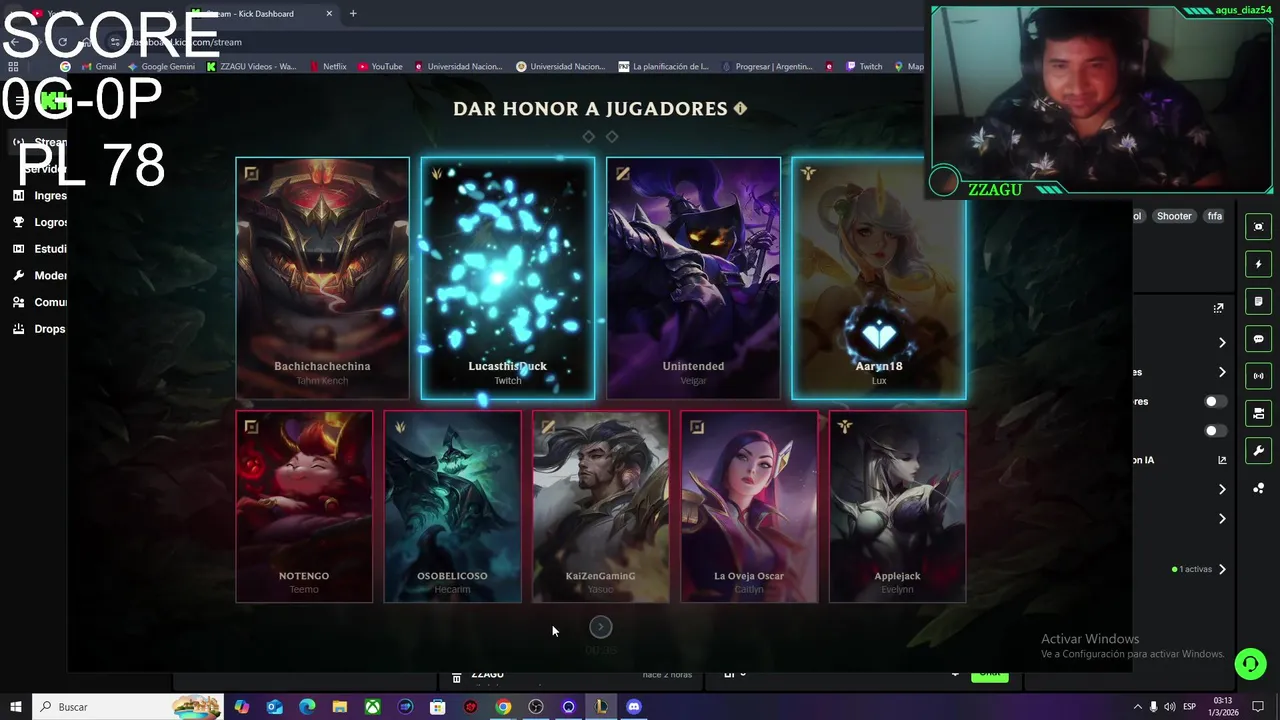Open Kick sidebar document icon
1280x720 pixels.
click(1258, 301)
